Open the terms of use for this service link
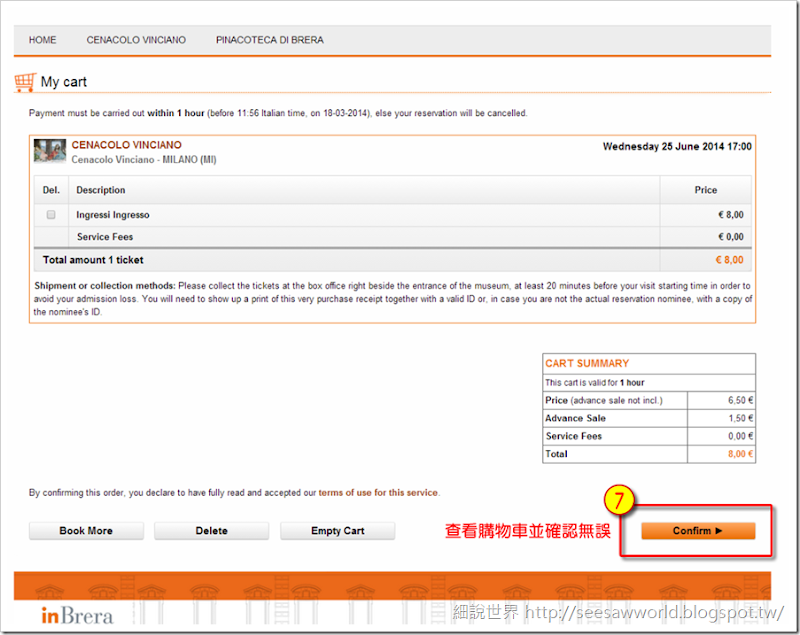800x635 pixels. (x=378, y=493)
